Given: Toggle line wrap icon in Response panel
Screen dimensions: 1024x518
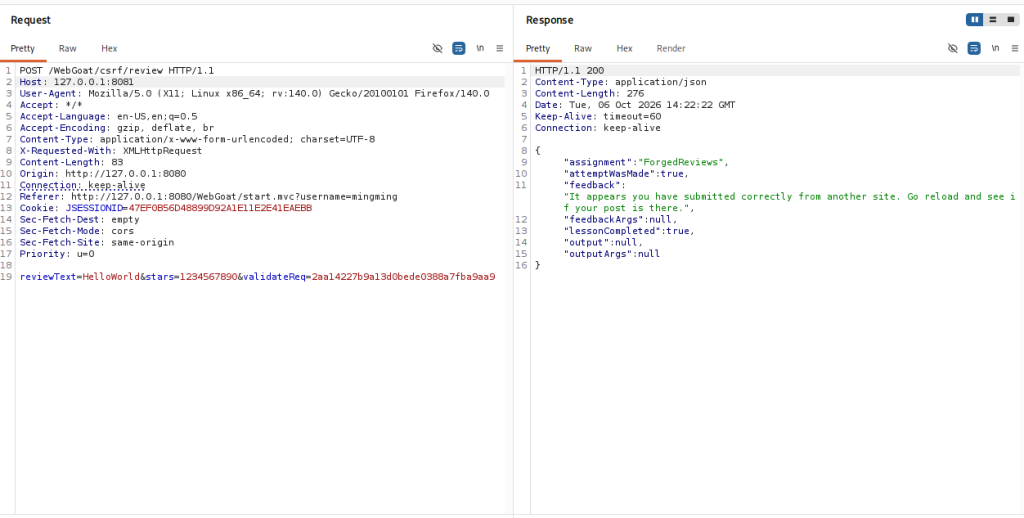Looking at the screenshot, I should [x=974, y=48].
